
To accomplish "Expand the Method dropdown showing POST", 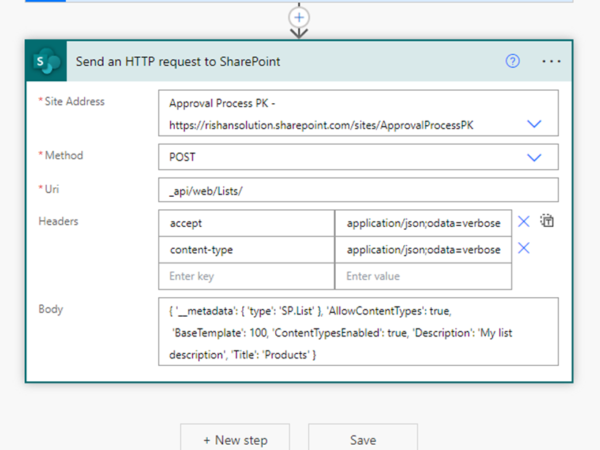I will (534, 157).
